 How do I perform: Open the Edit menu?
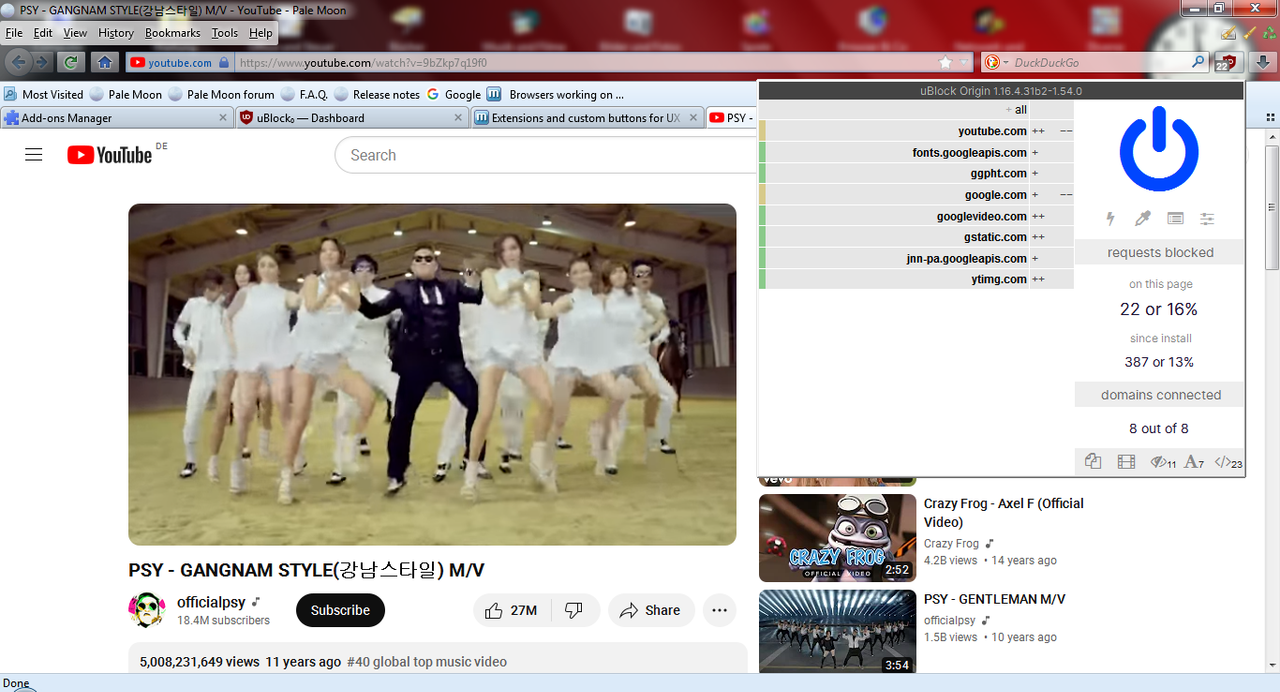[x=43, y=33]
